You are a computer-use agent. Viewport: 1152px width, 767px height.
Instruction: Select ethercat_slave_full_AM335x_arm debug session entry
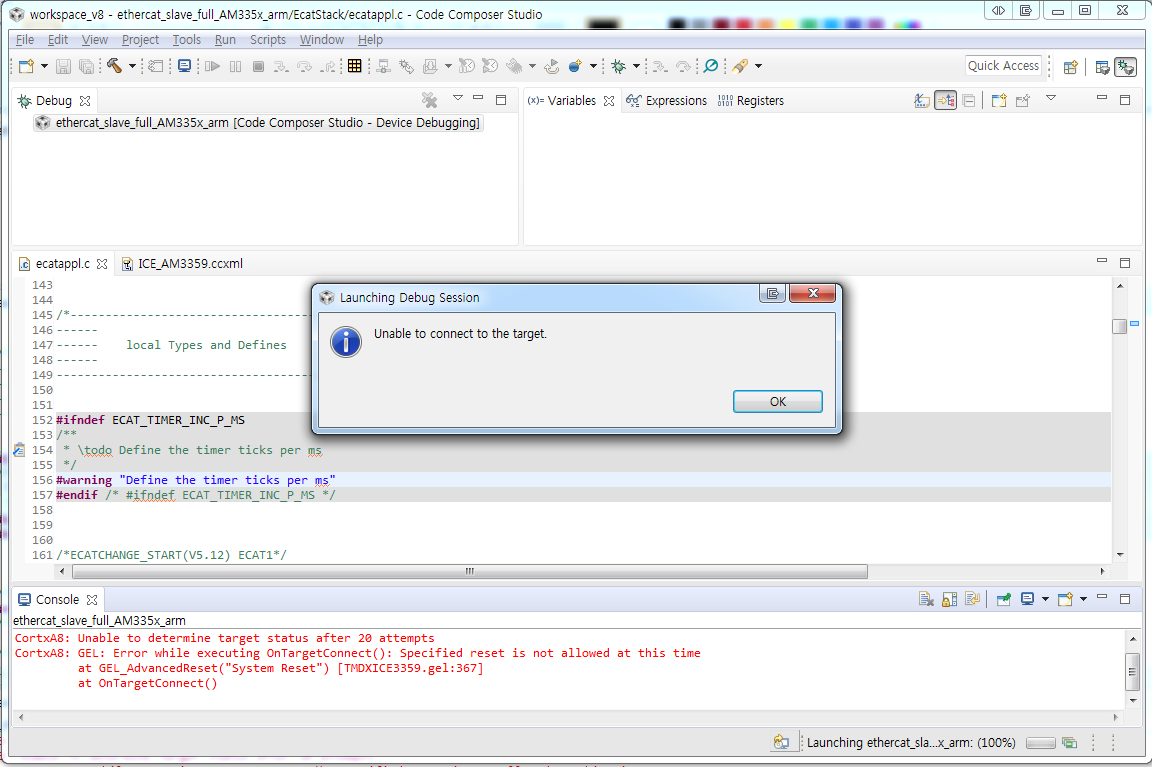click(259, 123)
